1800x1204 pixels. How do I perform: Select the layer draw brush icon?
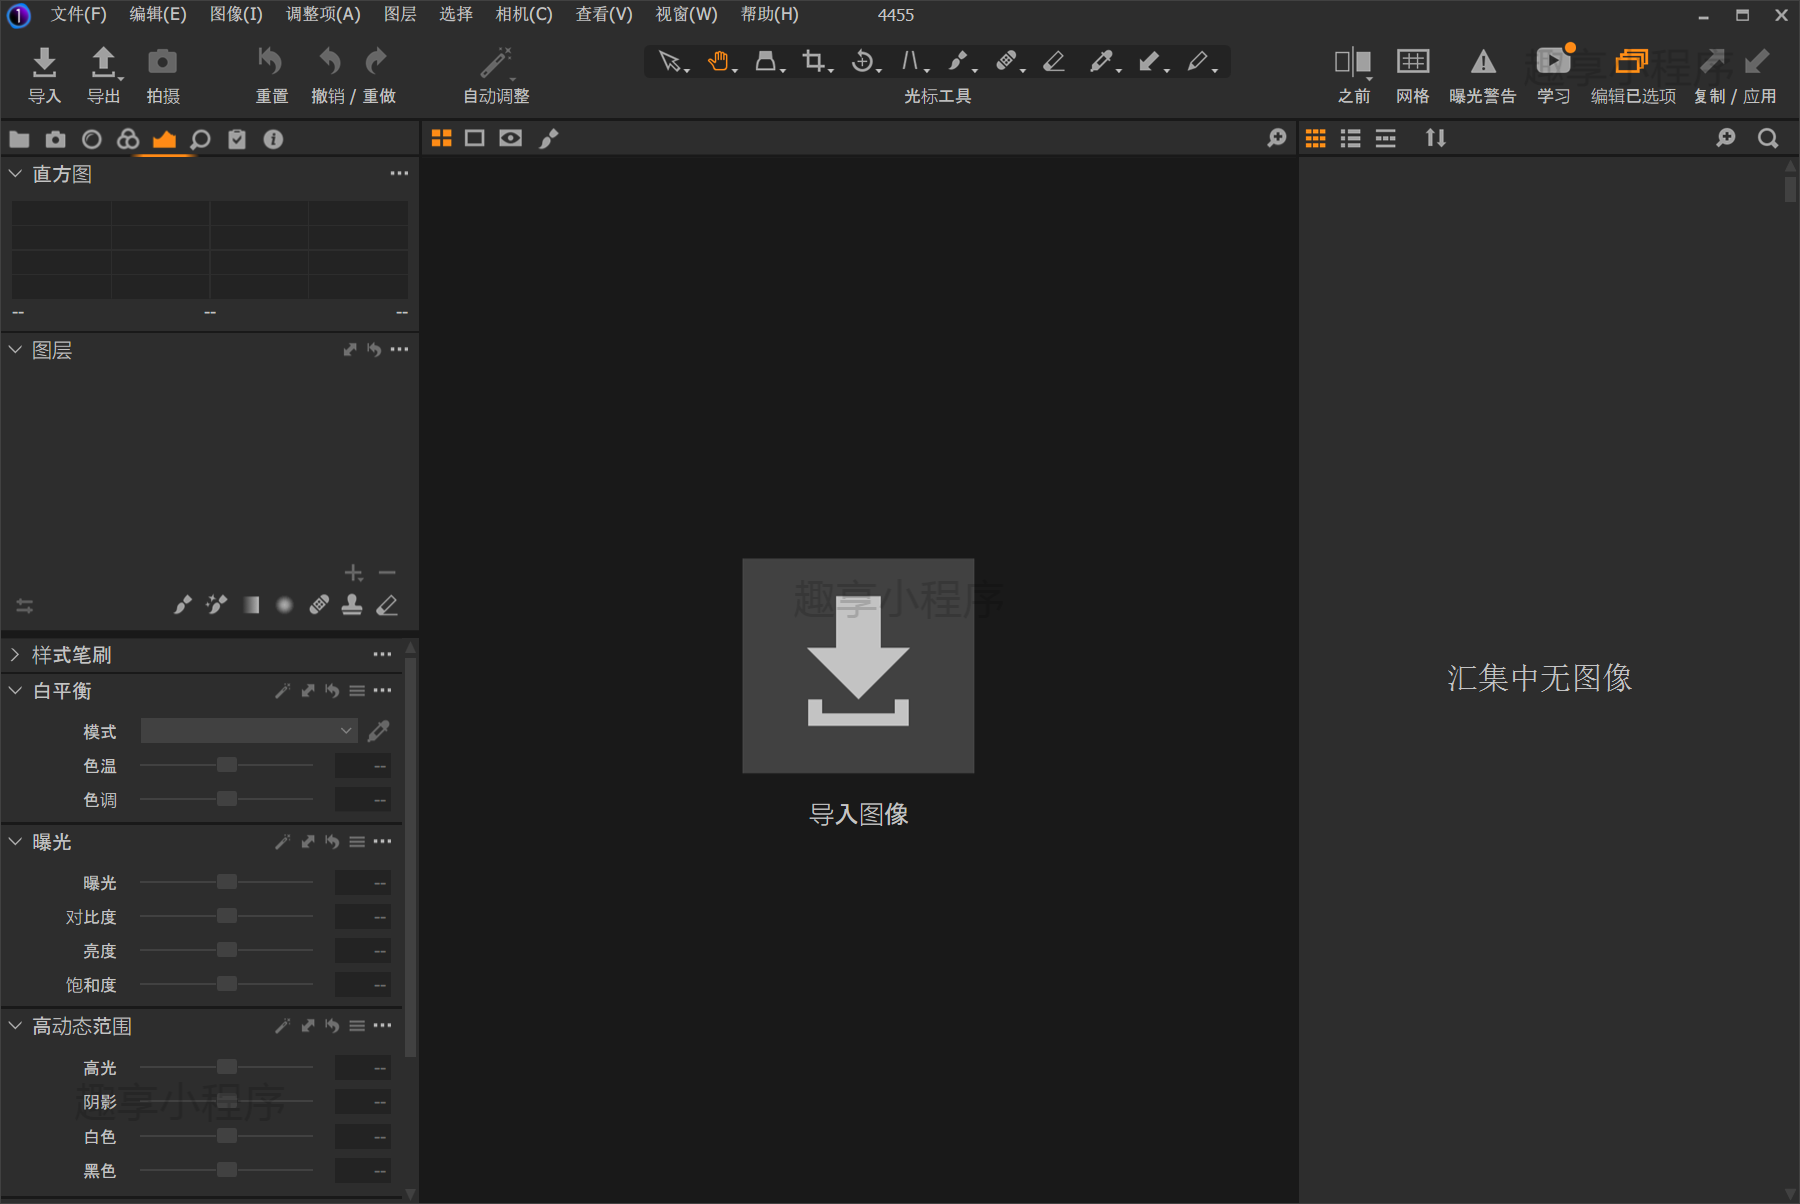tap(183, 605)
